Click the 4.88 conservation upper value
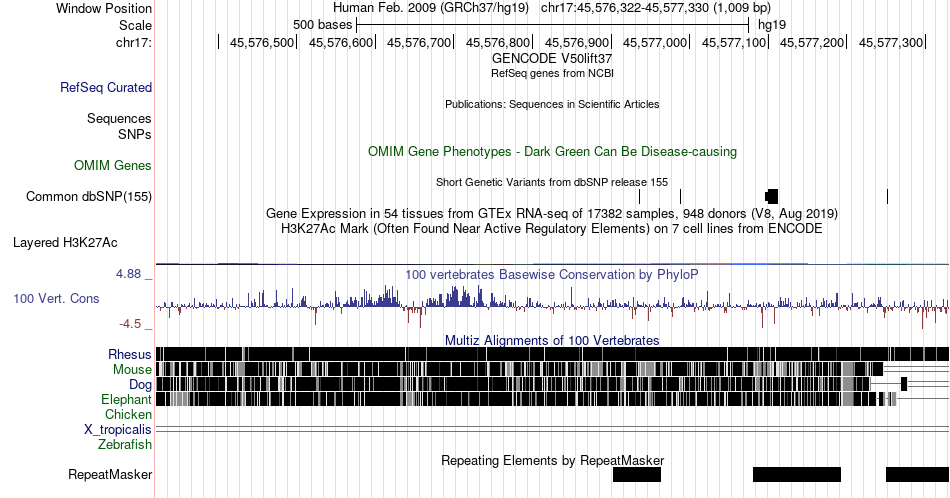 pos(128,274)
